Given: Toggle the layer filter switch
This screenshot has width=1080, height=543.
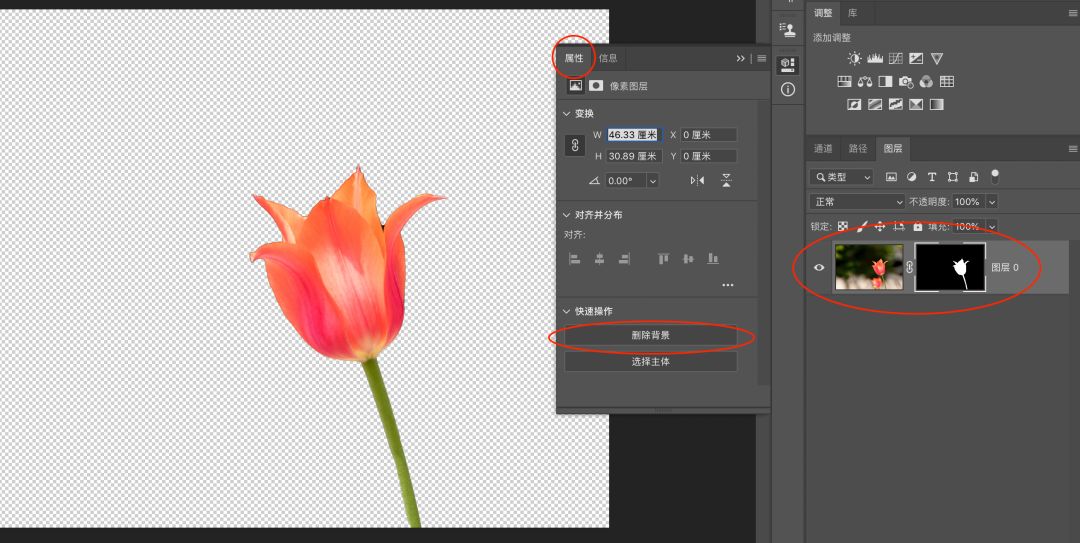Looking at the screenshot, I should (x=994, y=176).
